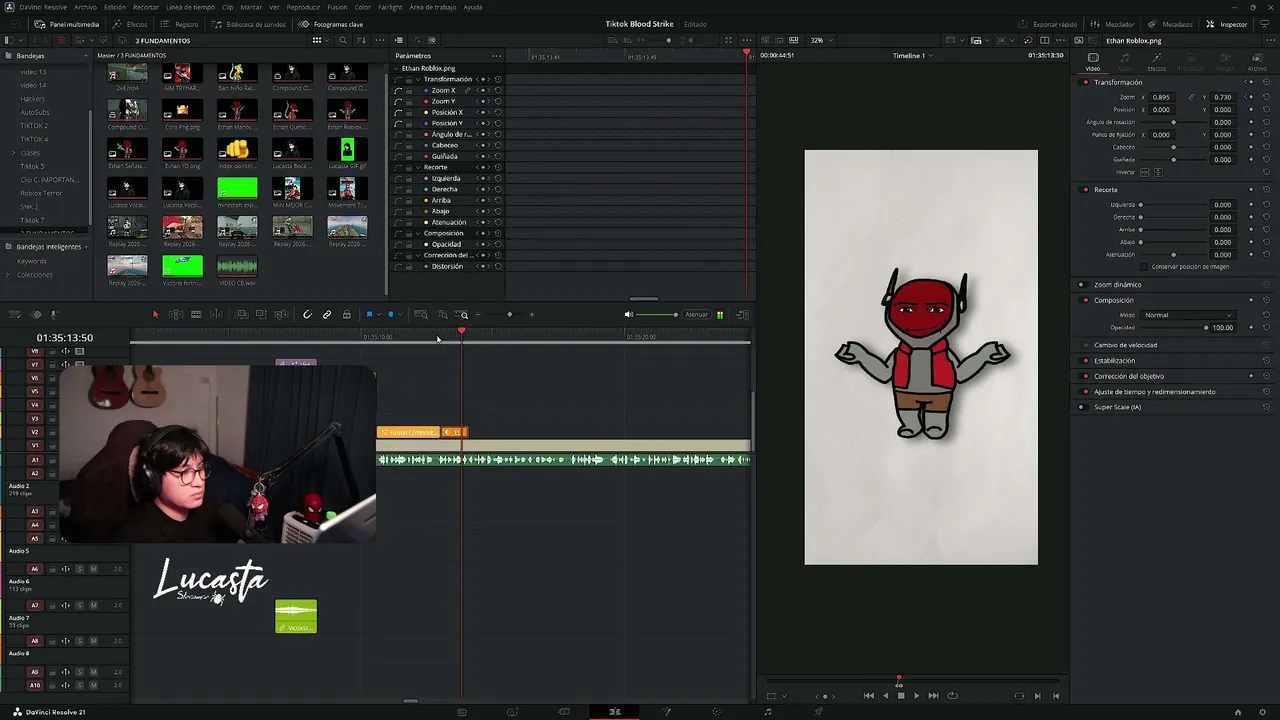Open the Deliver page rocket icon
The height and width of the screenshot is (720, 1280).
tap(818, 712)
